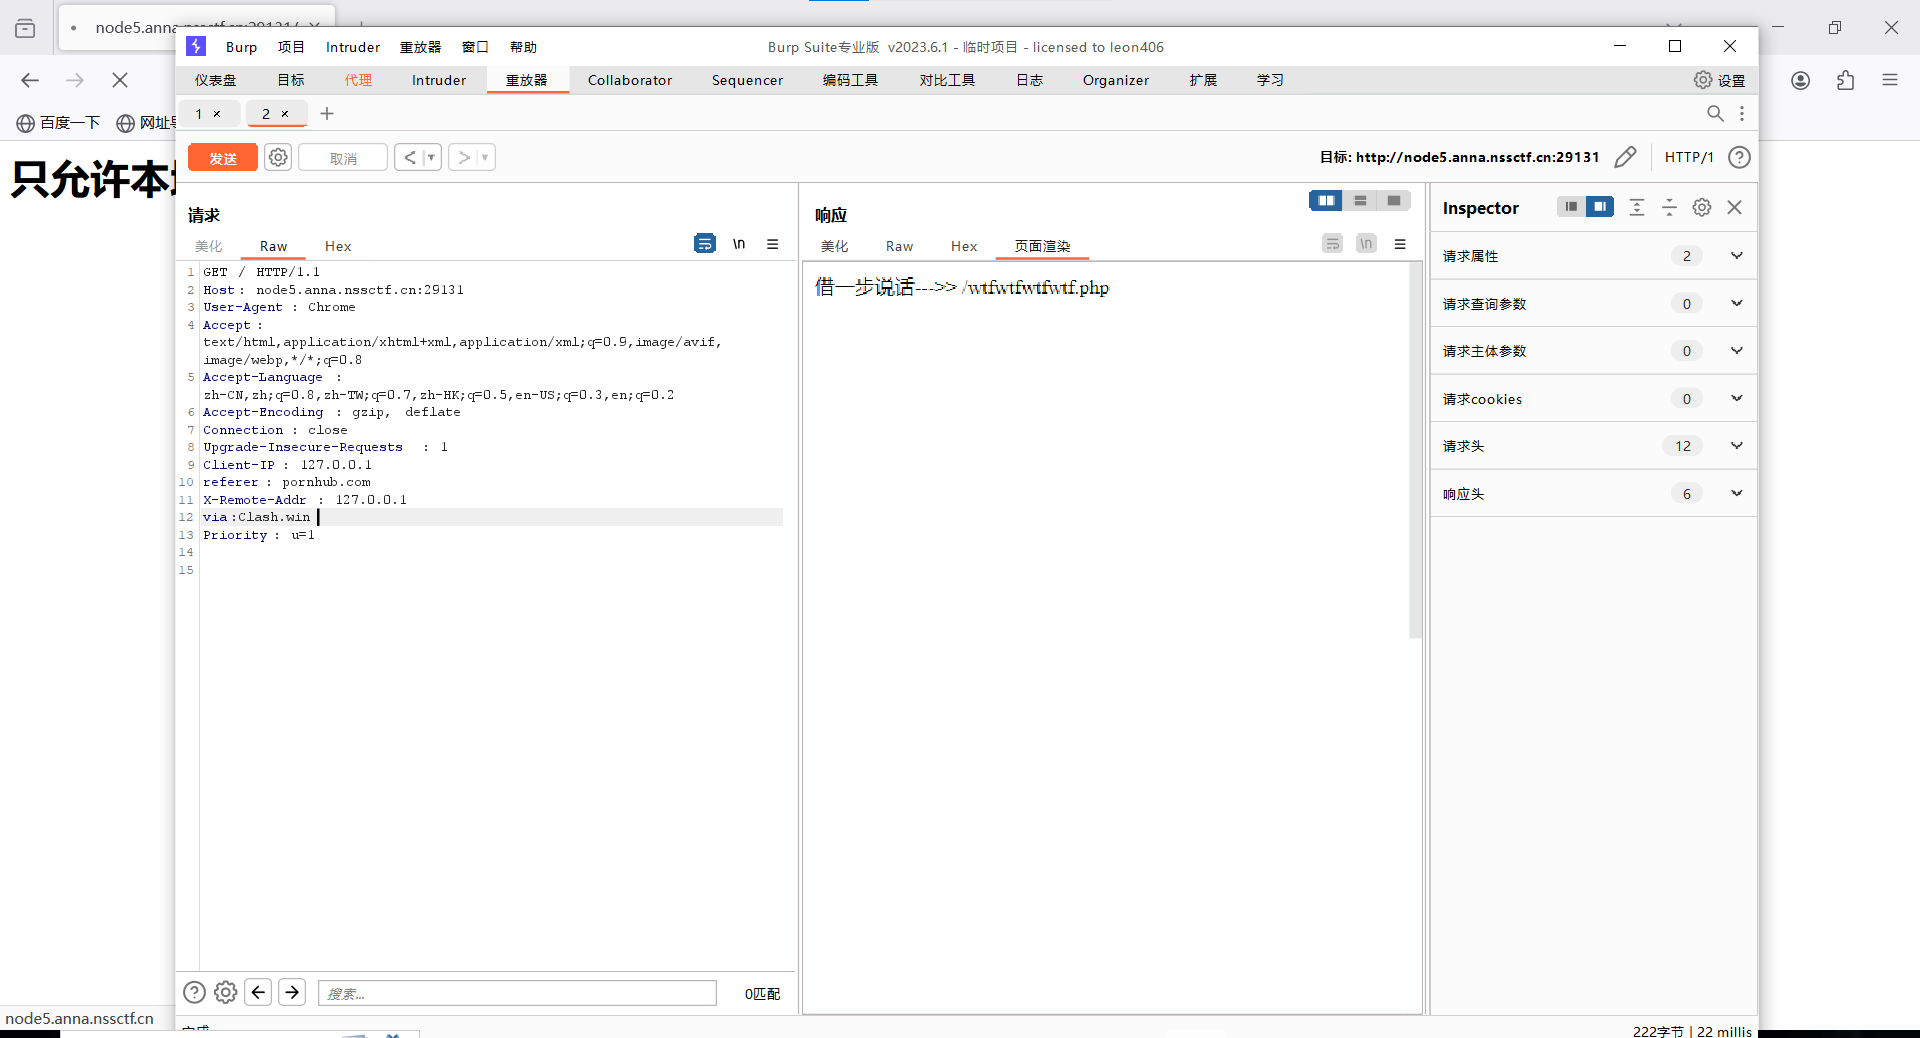Screen dimensions: 1920x1038
Task: Switch to the Sequencer tab
Action: pos(747,80)
